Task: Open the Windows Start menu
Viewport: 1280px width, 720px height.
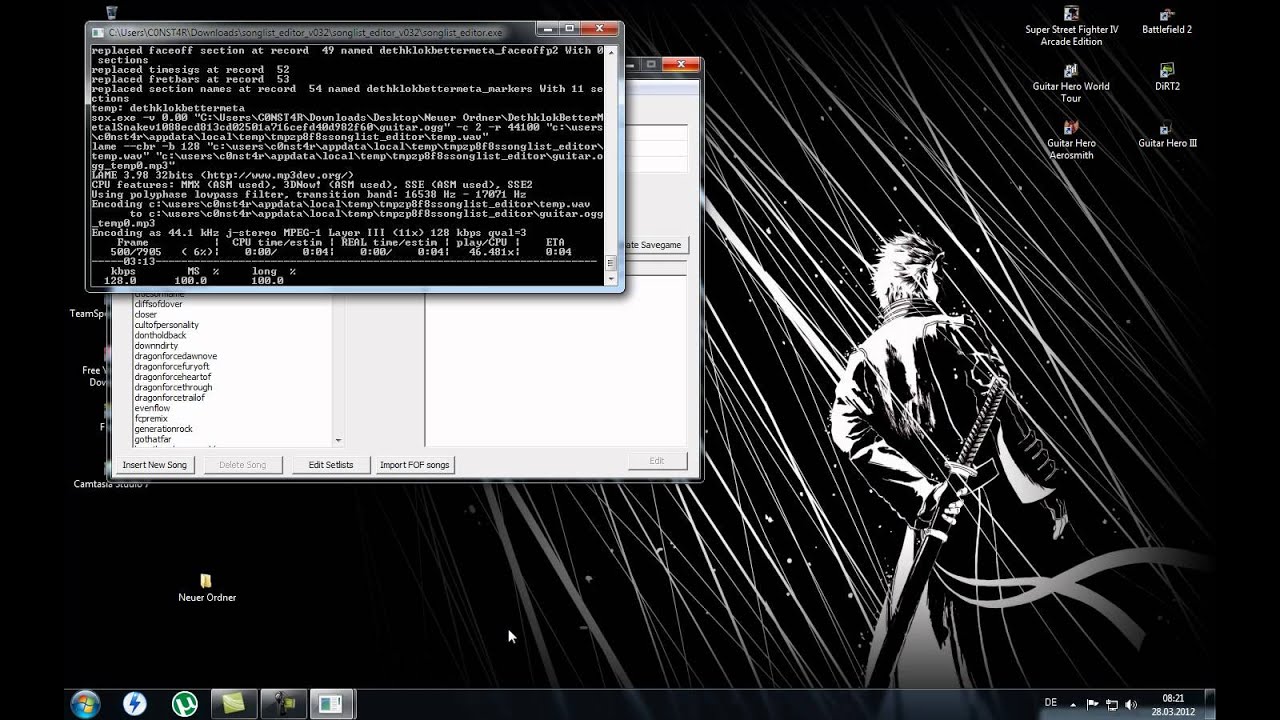Action: click(x=85, y=703)
